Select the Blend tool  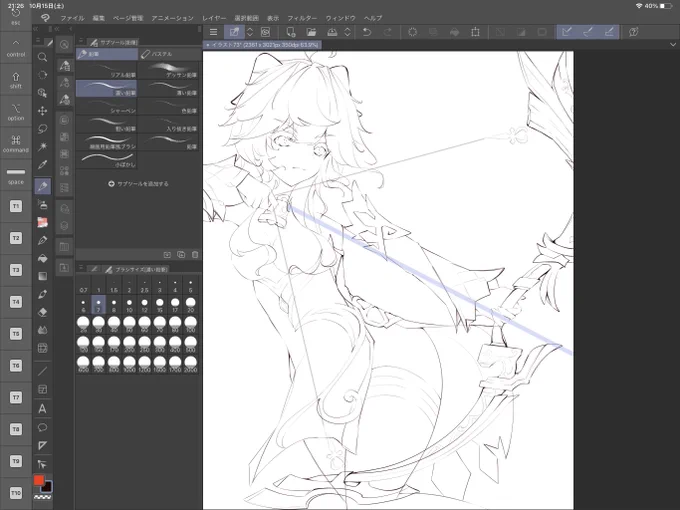coord(42,330)
